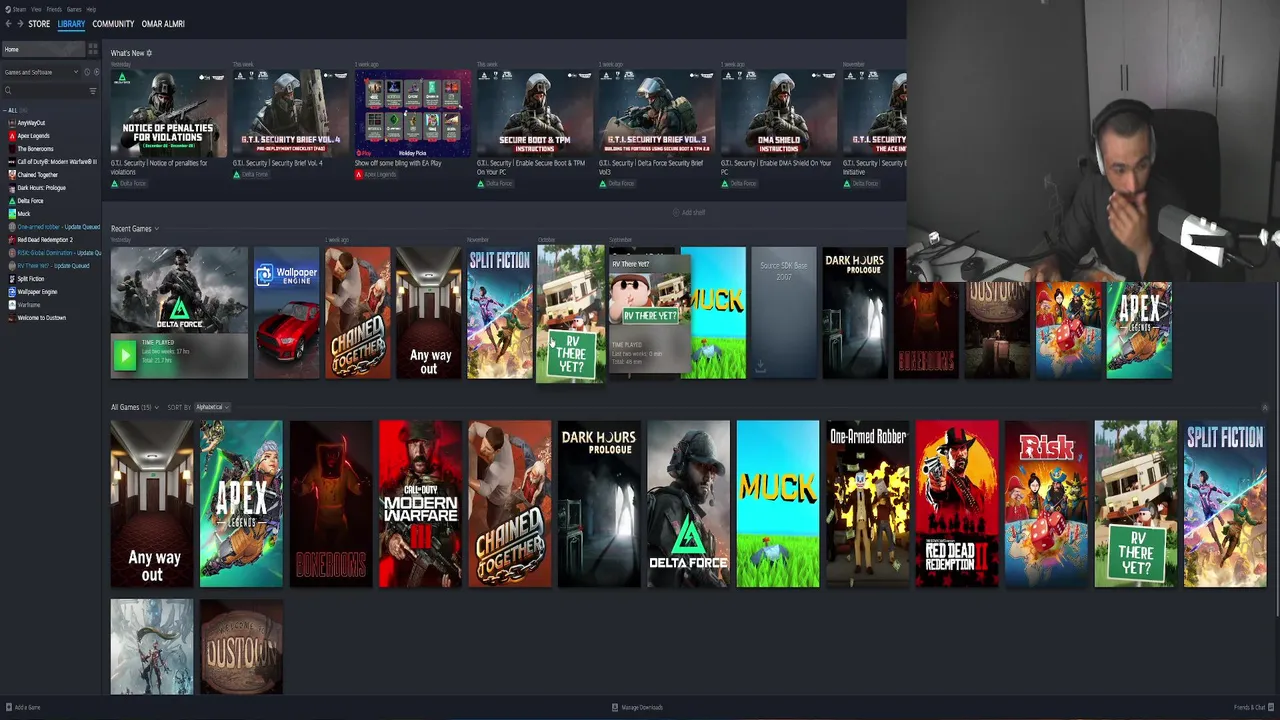
Task: Open One-Armed Robber cover in All Games
Action: tap(867, 503)
